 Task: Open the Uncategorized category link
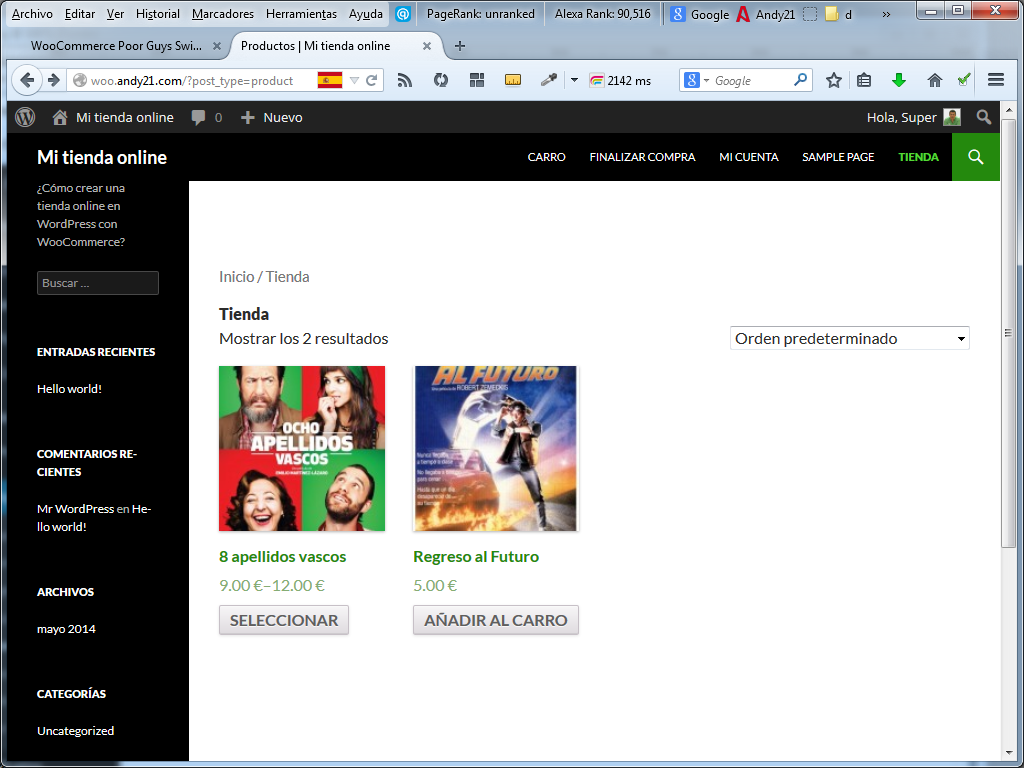pos(76,731)
